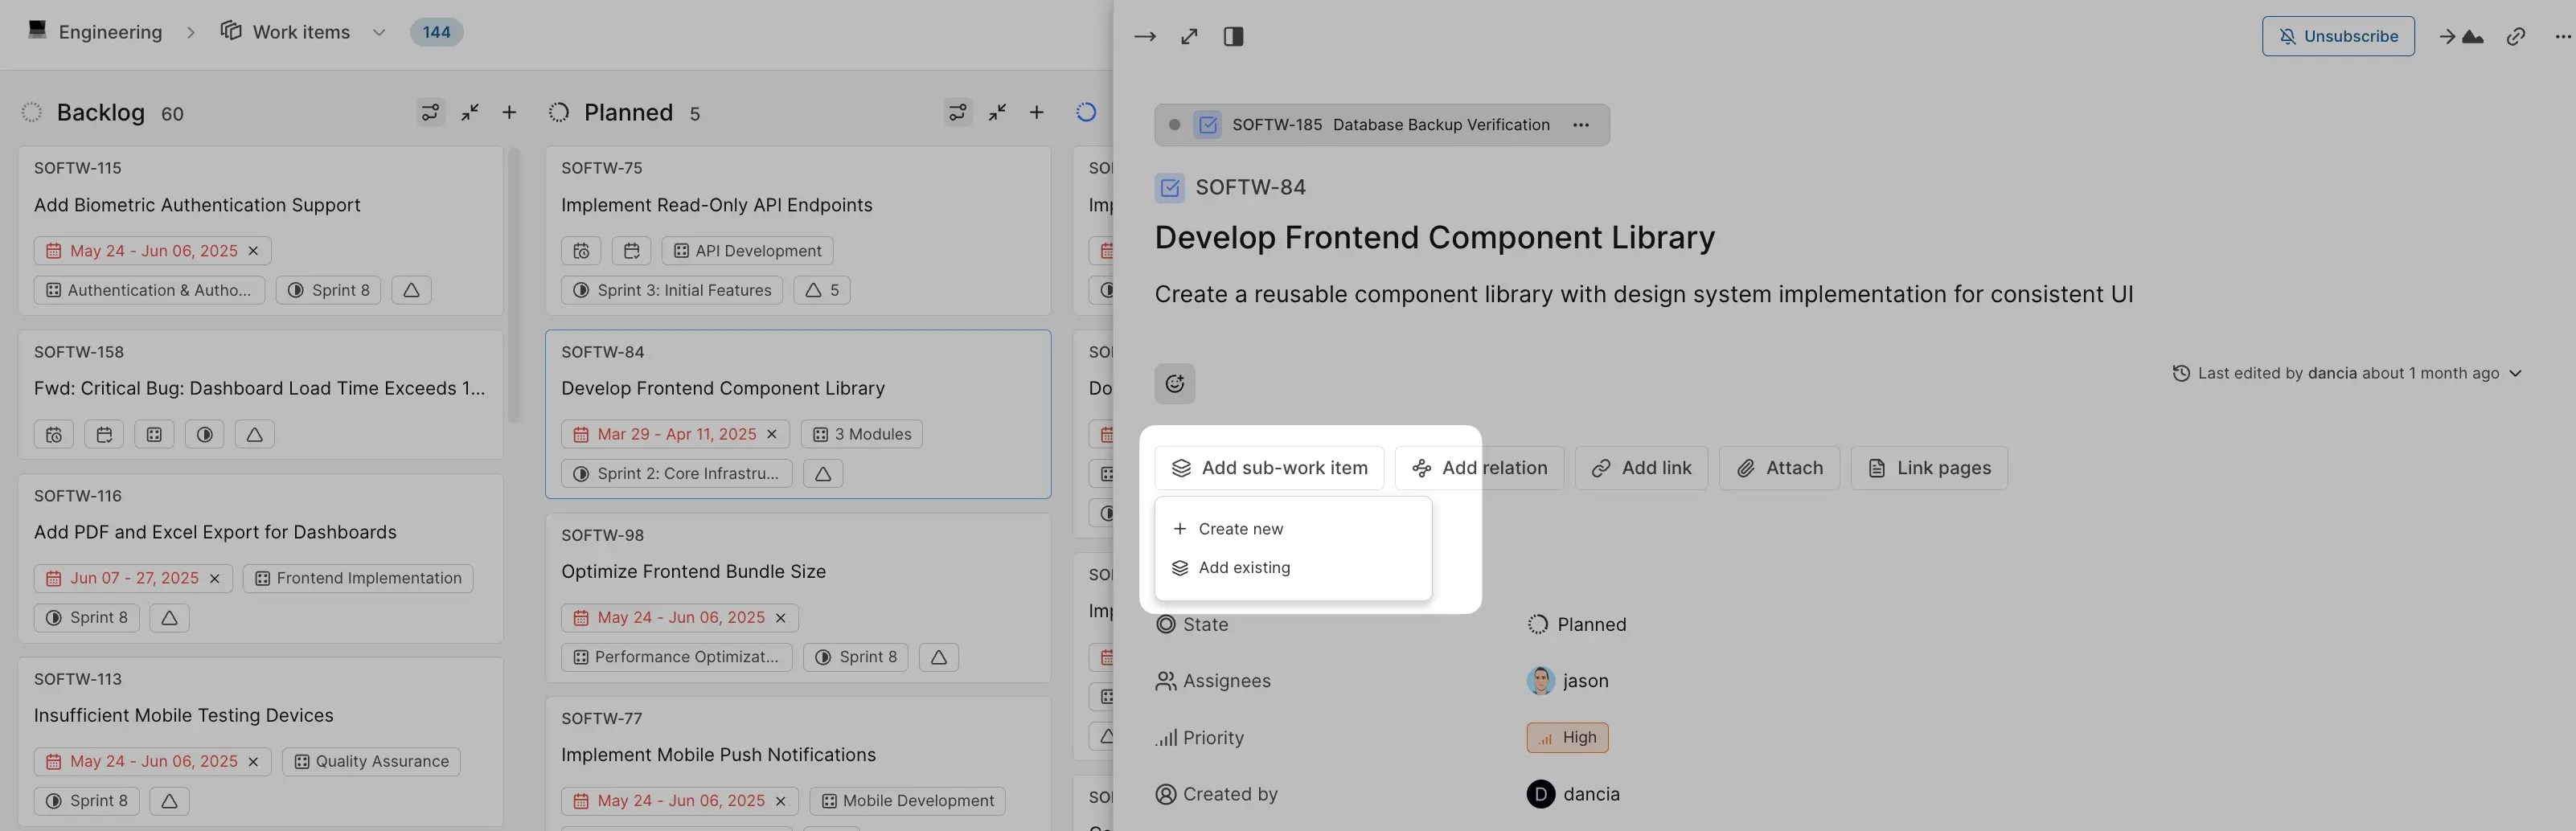The height and width of the screenshot is (831, 2576).
Task: Open the Authentication & Autho... module dropdown
Action: tap(149, 290)
